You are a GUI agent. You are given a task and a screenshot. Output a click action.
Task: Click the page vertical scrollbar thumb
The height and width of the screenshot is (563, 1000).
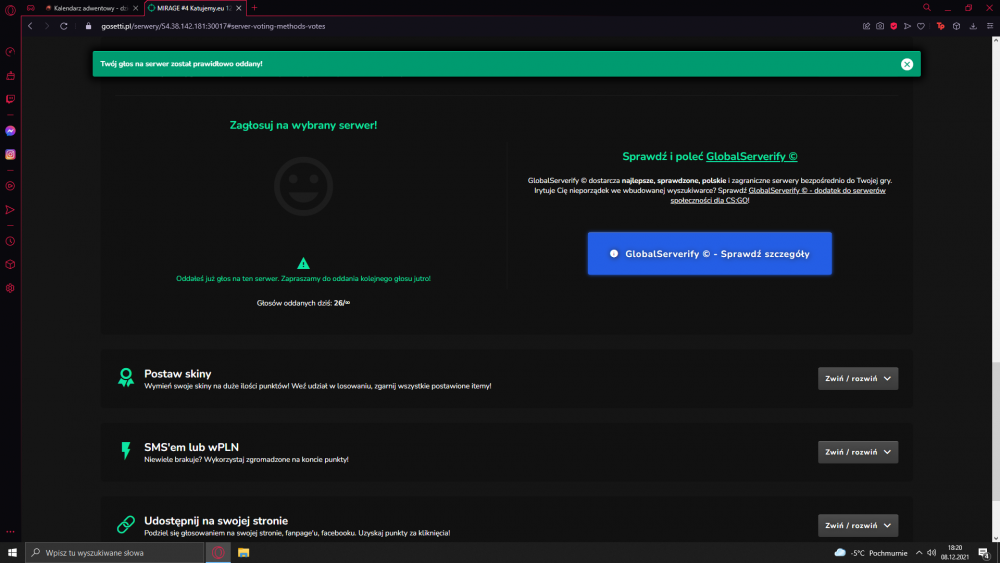(x=996, y=430)
